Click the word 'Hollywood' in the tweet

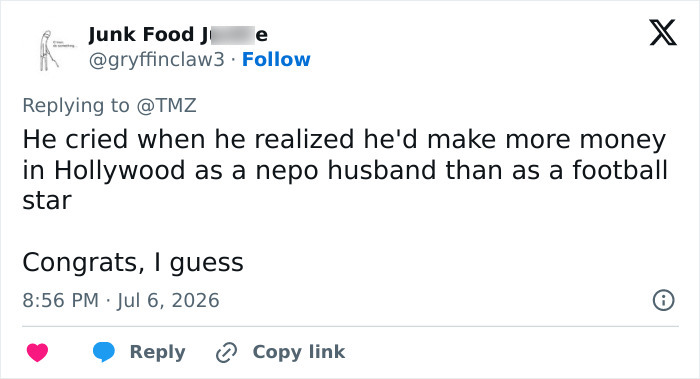(x=120, y=171)
